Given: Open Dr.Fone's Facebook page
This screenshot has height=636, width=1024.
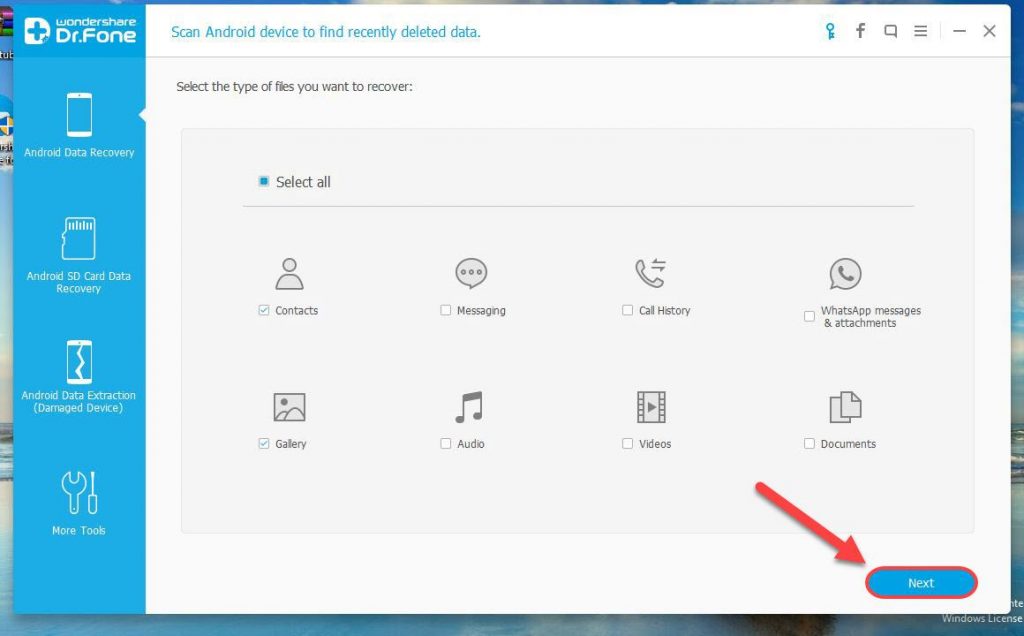Looking at the screenshot, I should [x=860, y=31].
